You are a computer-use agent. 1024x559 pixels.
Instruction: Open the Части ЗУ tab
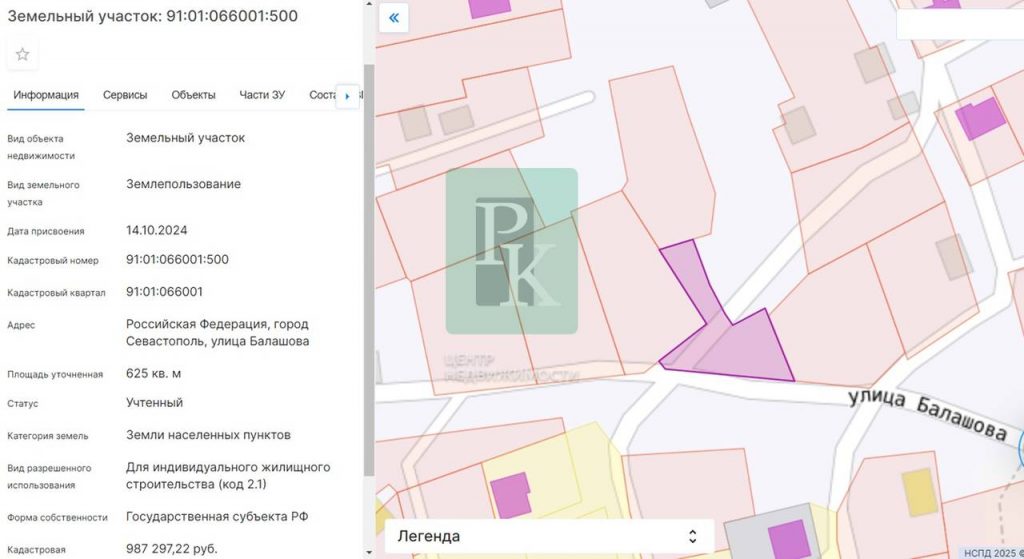262,95
